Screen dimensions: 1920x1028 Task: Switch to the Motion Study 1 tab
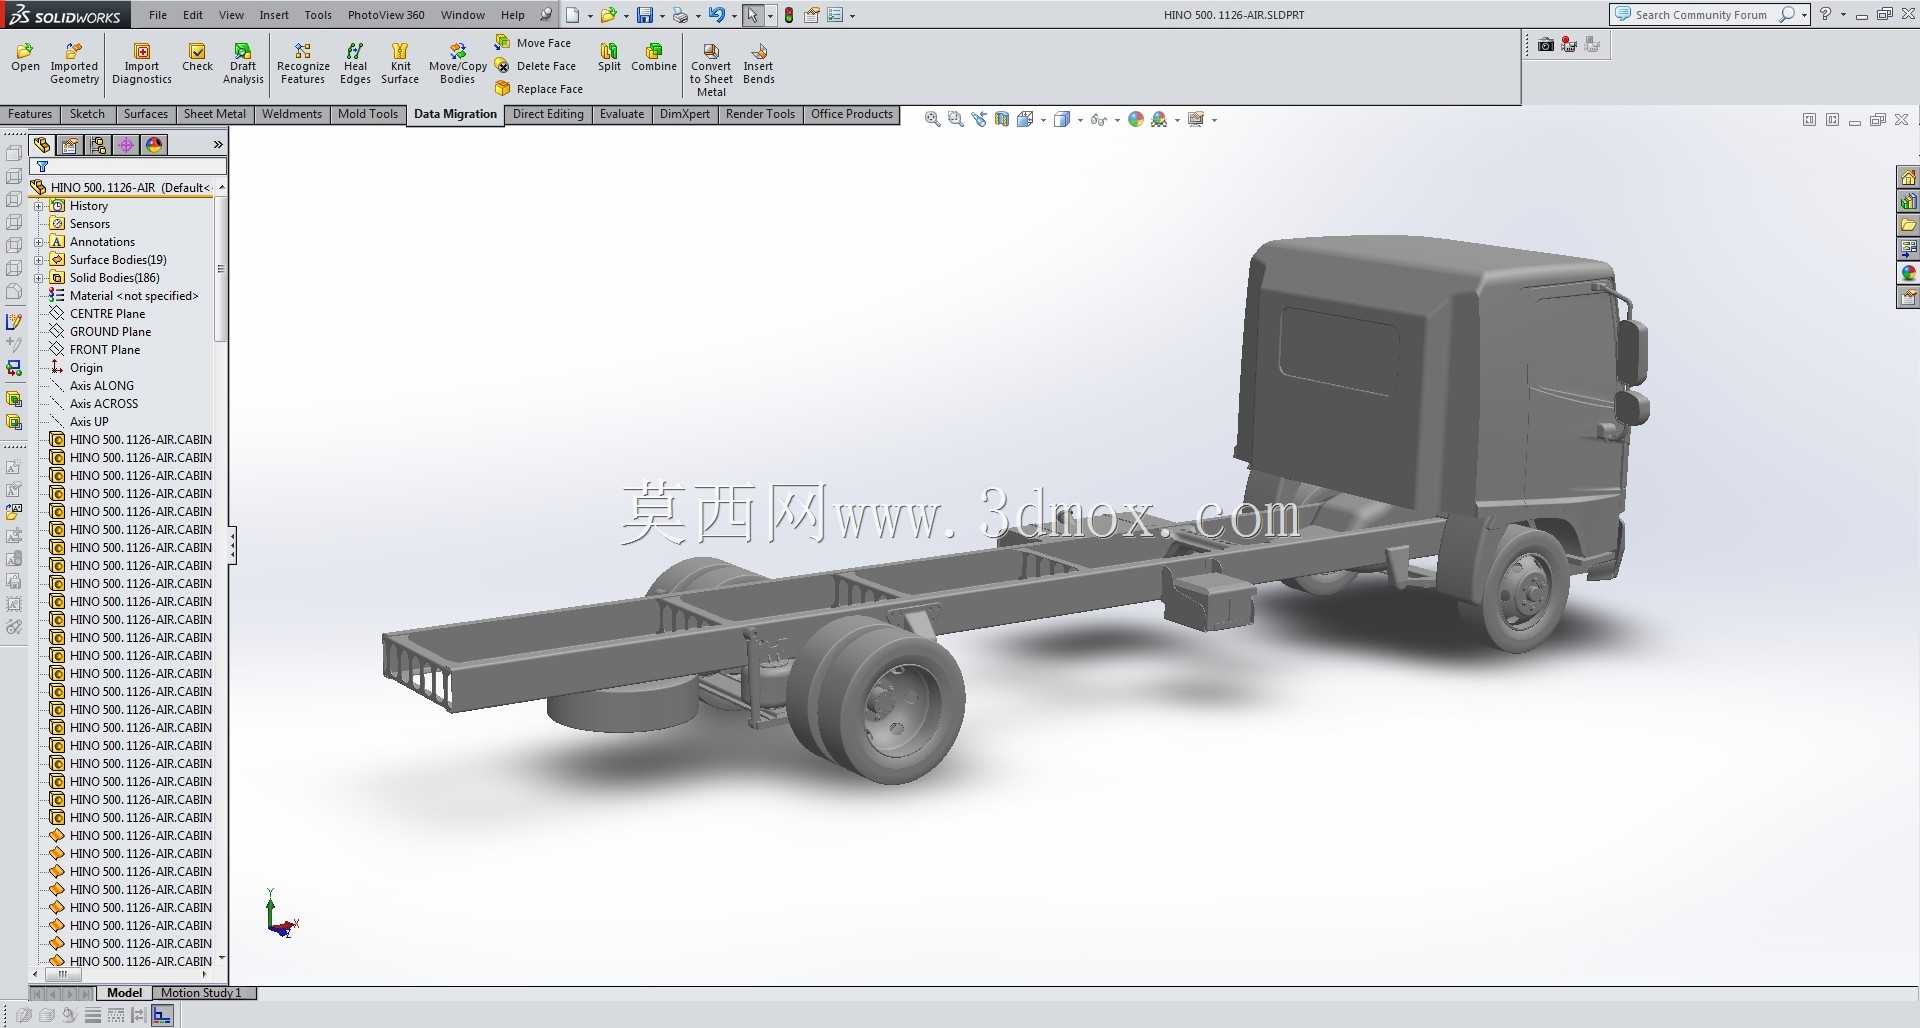click(204, 993)
